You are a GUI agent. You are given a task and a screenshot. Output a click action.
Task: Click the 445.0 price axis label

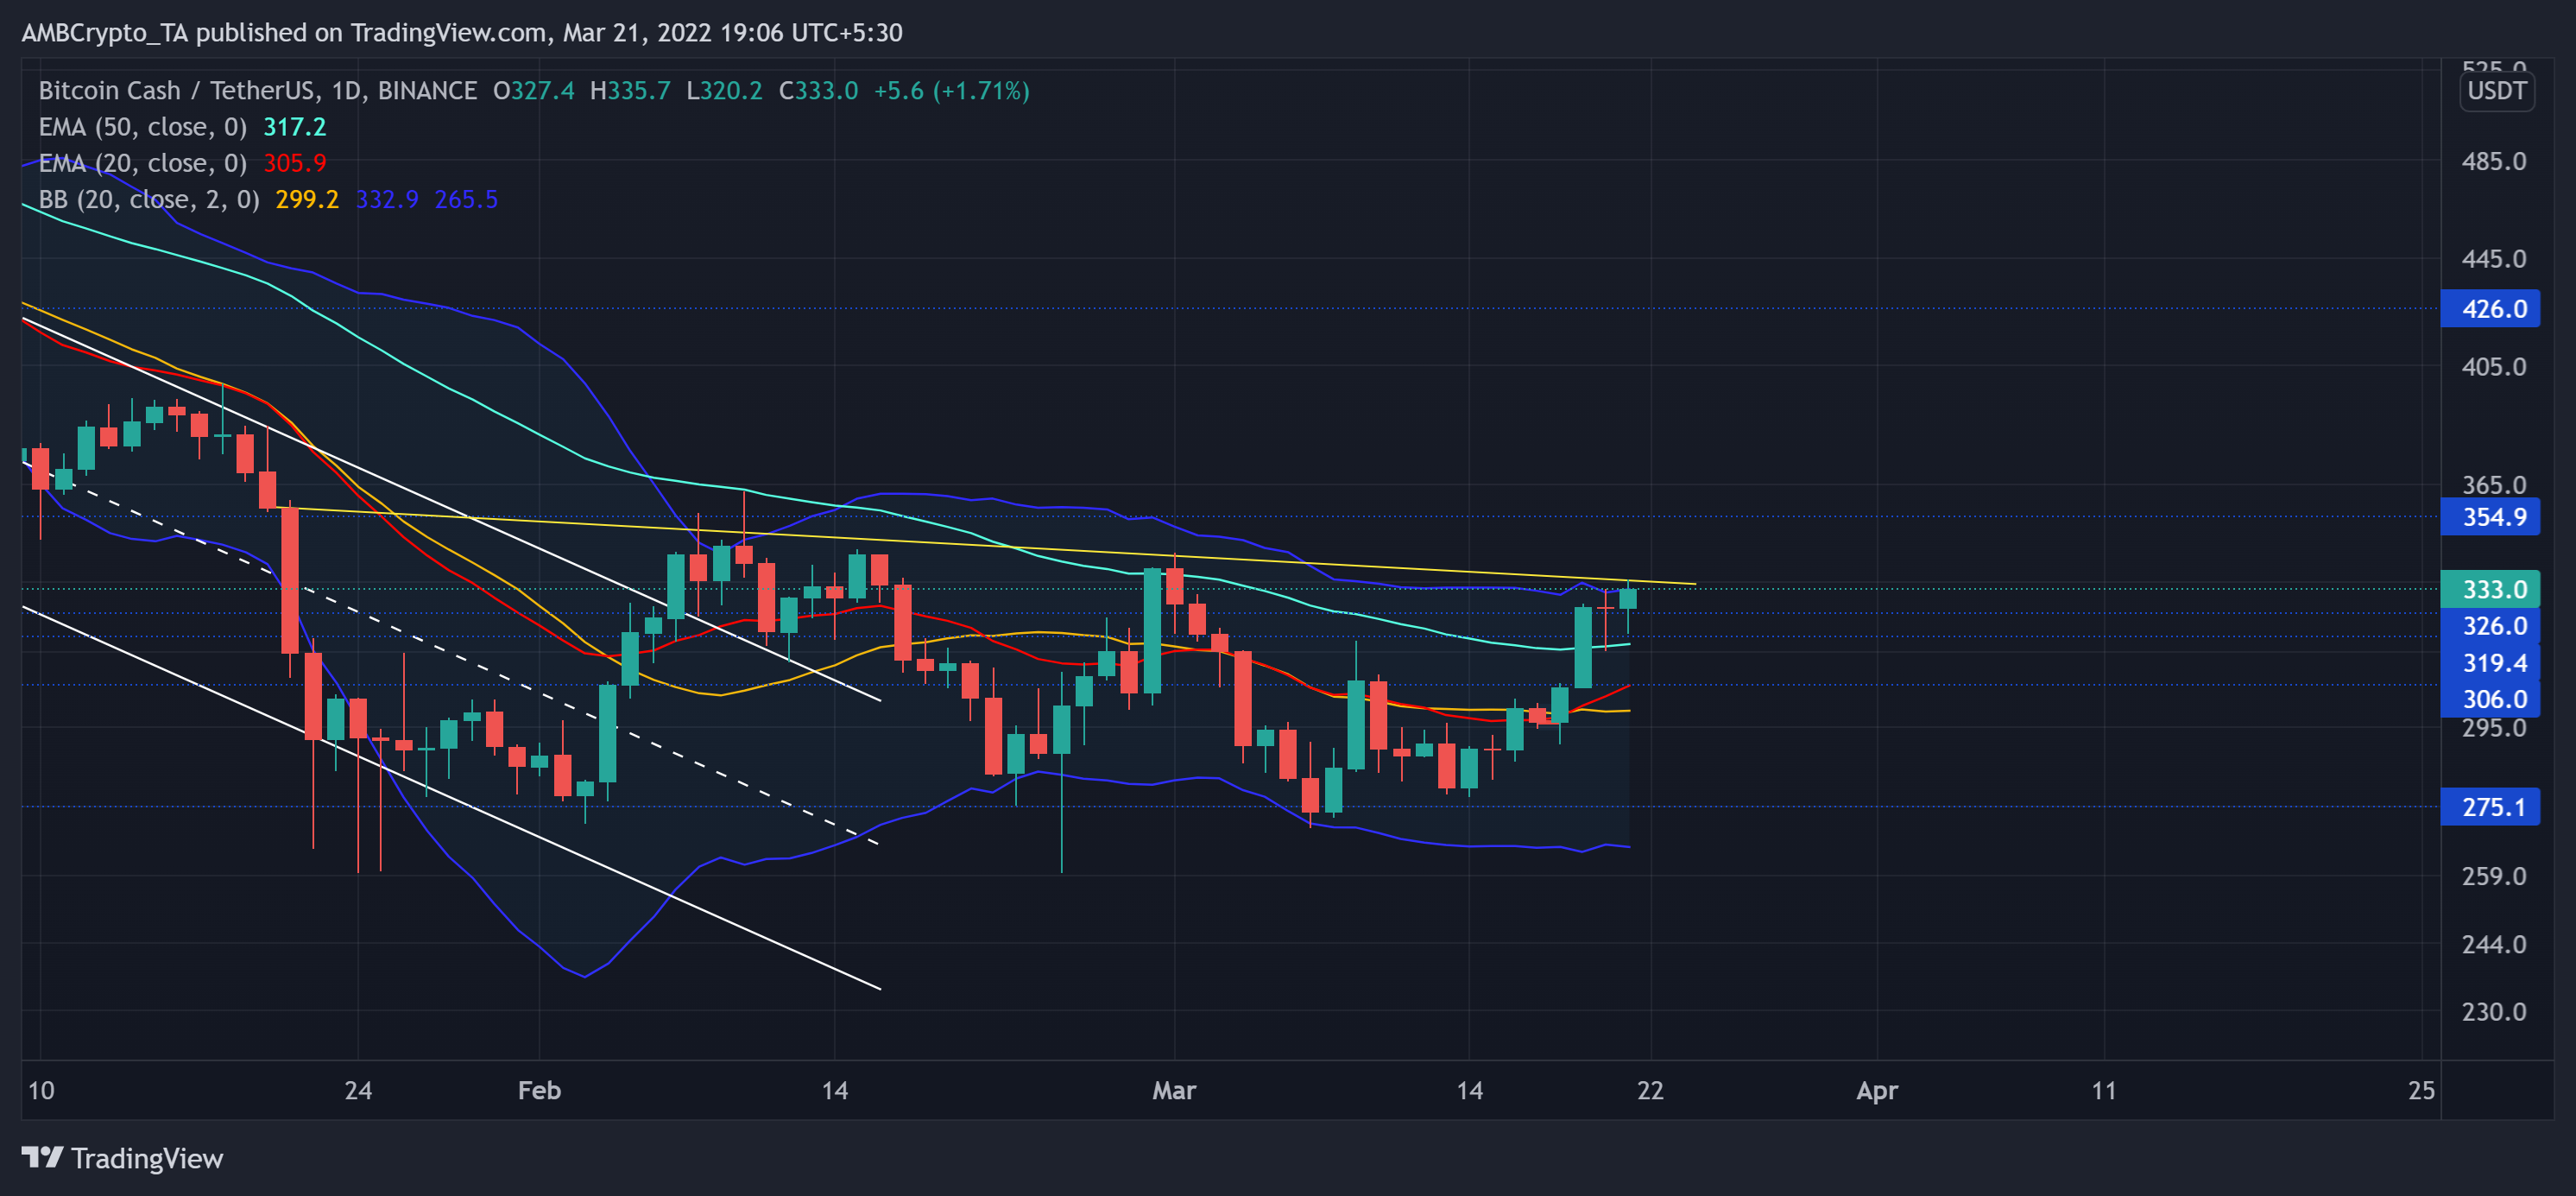(x=2493, y=259)
